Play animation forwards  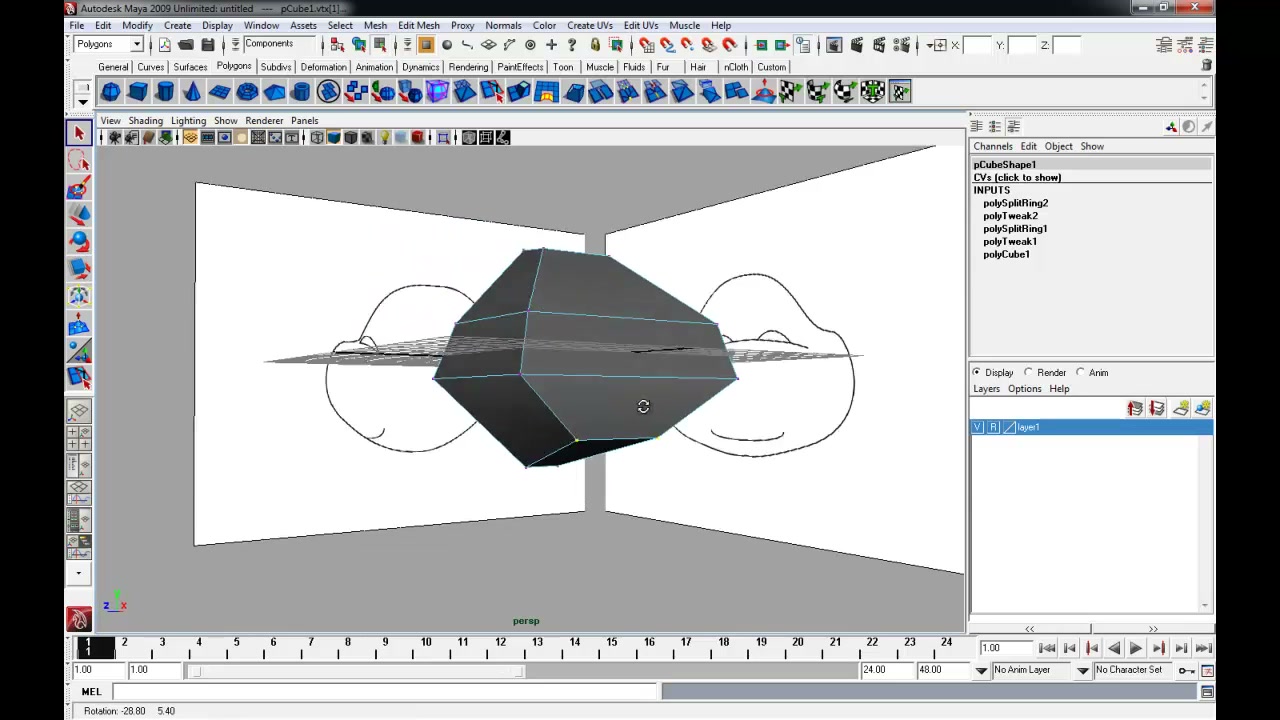(1136, 648)
